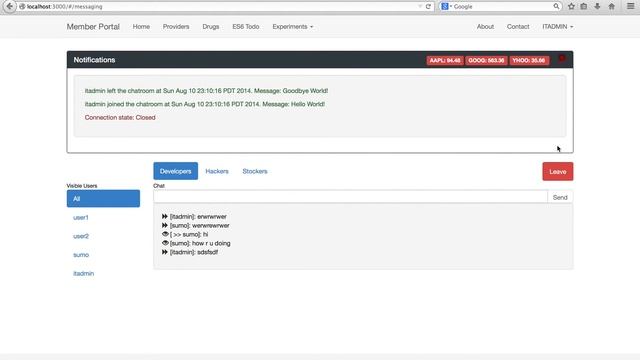Send the chat message
The image size is (640, 360).
(560, 197)
